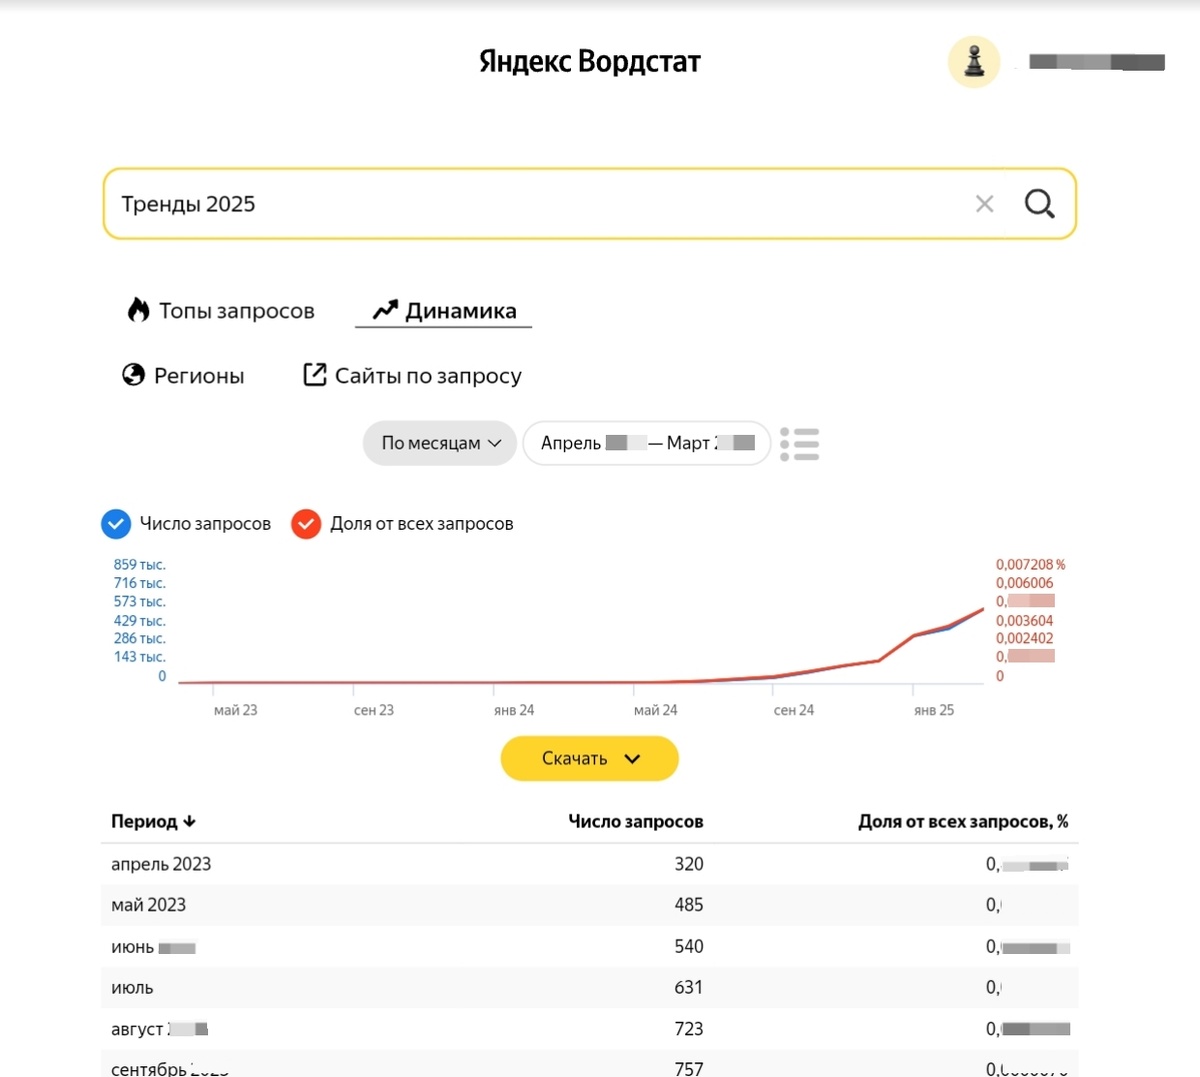Clear the search query with the X icon
The image size is (1200, 1077).
point(985,204)
